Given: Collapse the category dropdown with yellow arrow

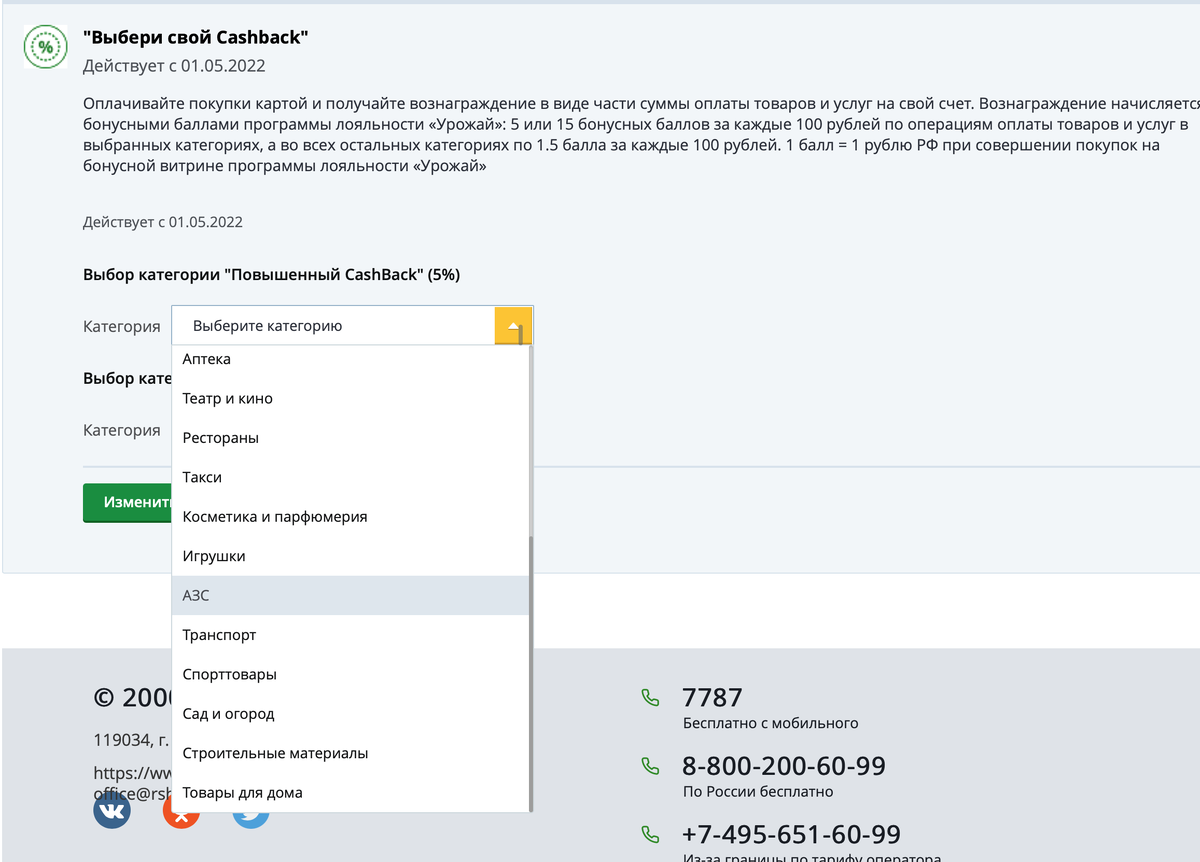Looking at the screenshot, I should coord(513,326).
